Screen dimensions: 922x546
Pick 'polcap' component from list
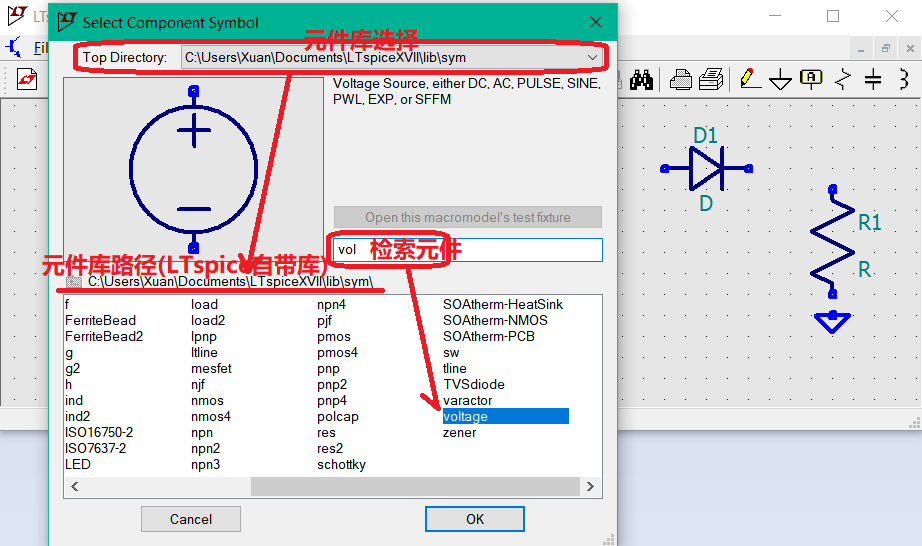[x=337, y=416]
